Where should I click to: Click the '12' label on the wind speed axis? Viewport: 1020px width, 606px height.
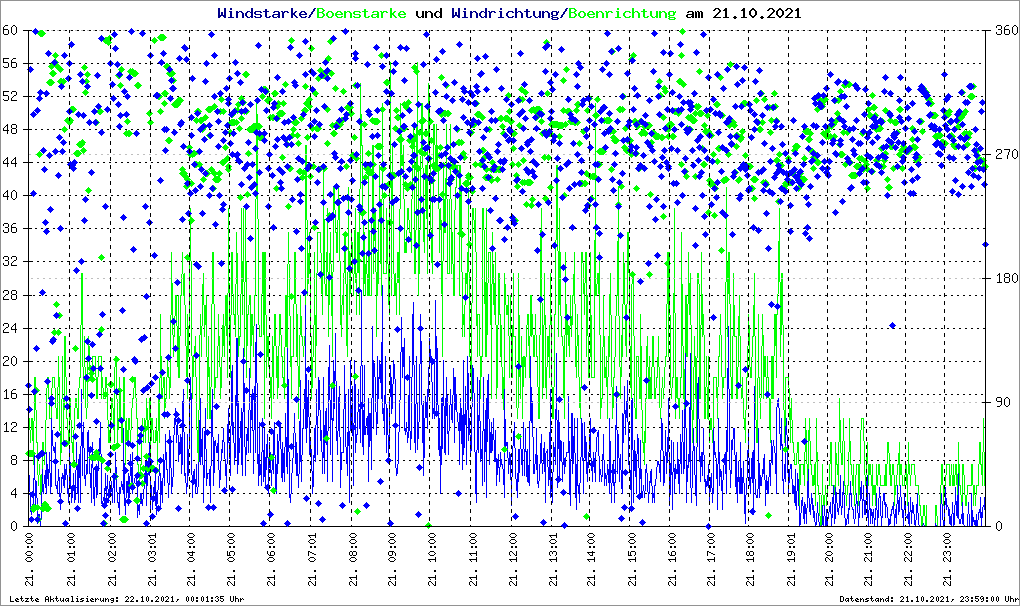coord(10,427)
